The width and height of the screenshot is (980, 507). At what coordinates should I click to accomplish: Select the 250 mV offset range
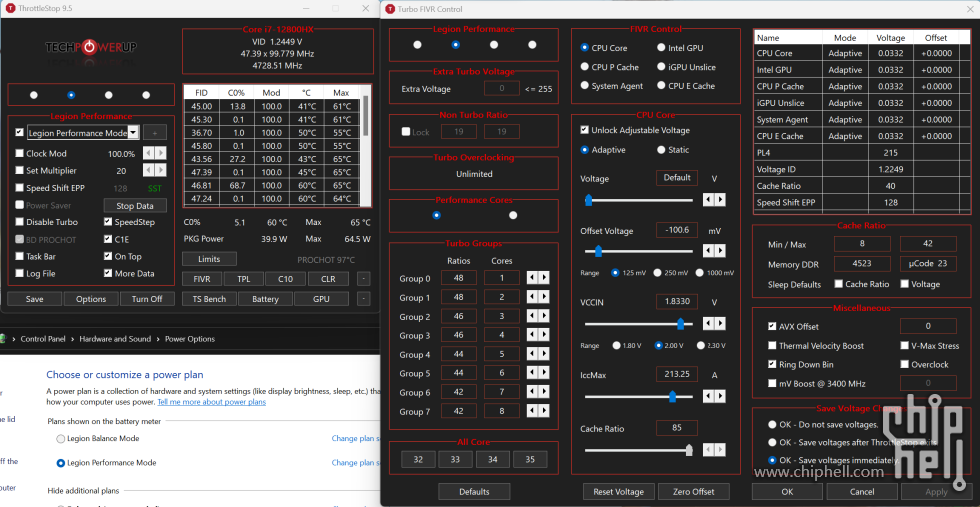tap(658, 273)
